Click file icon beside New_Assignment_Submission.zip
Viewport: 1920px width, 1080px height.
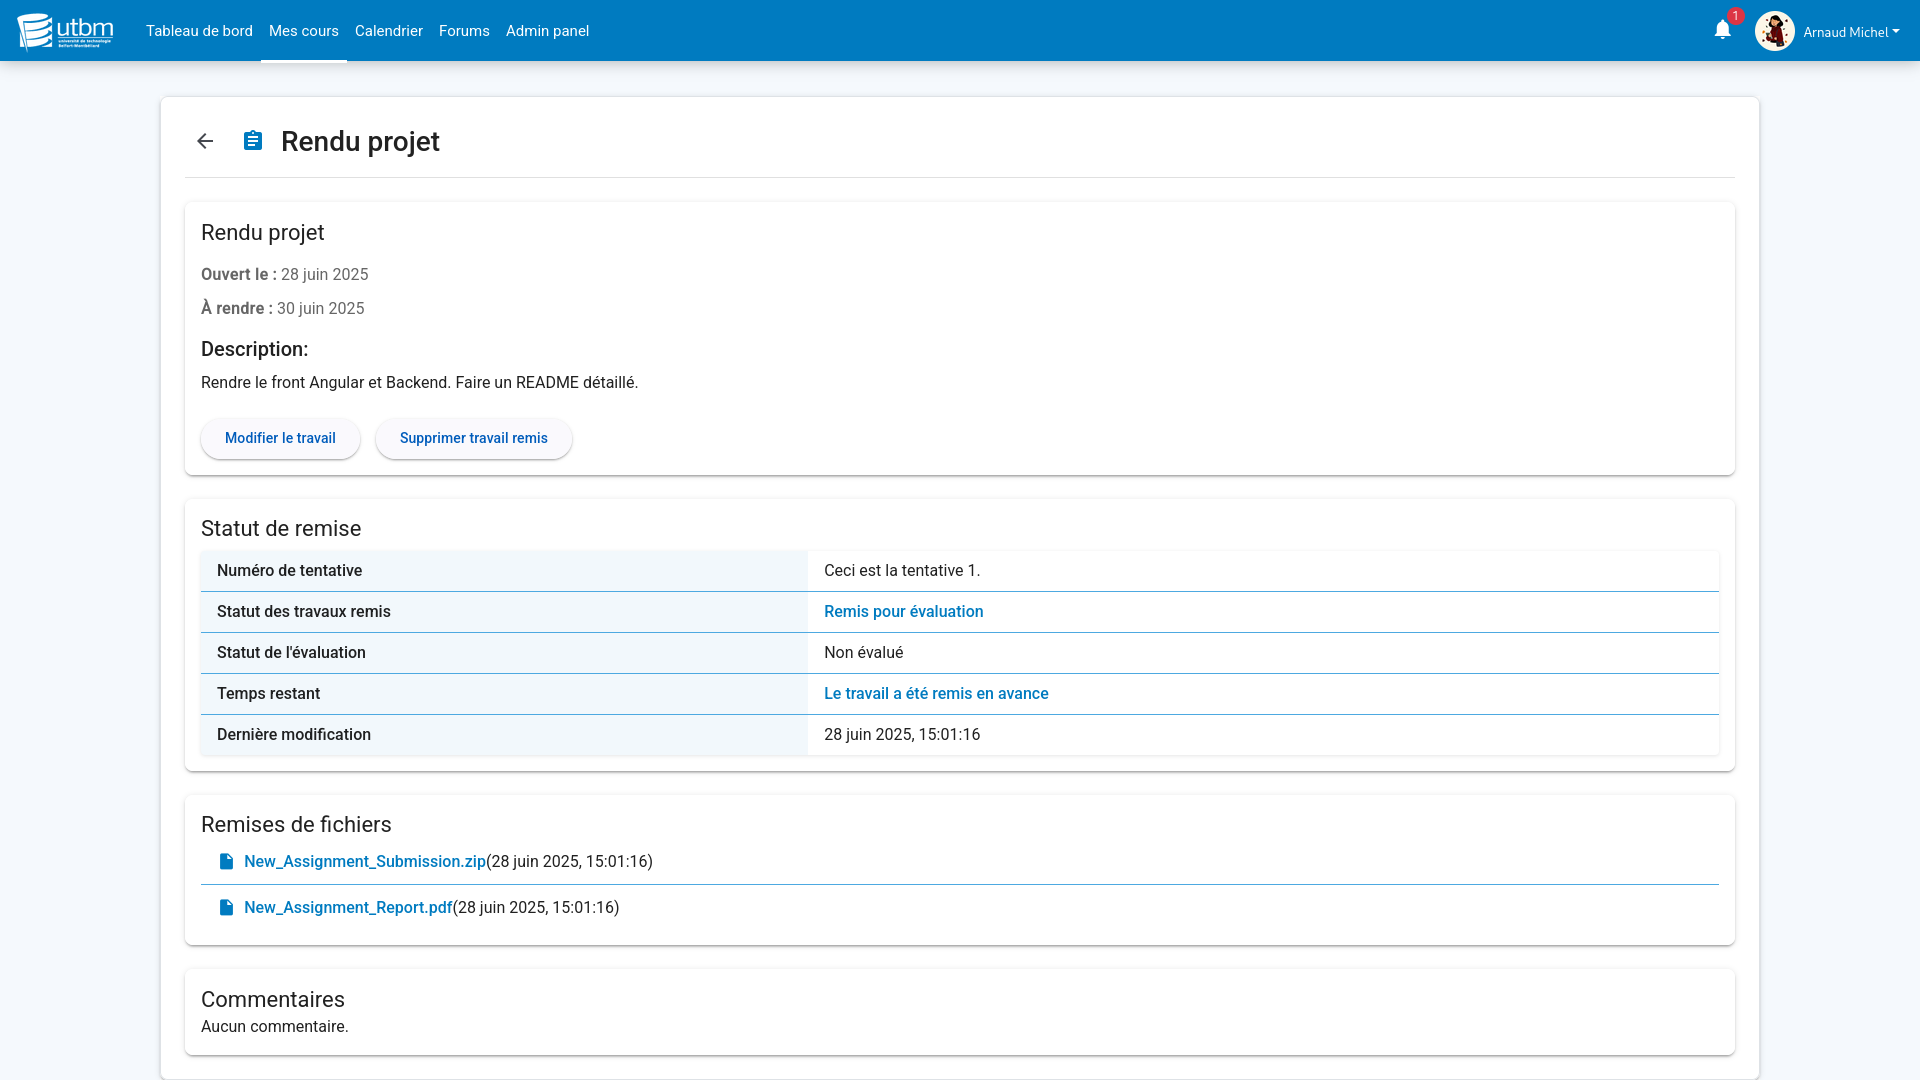(x=227, y=862)
